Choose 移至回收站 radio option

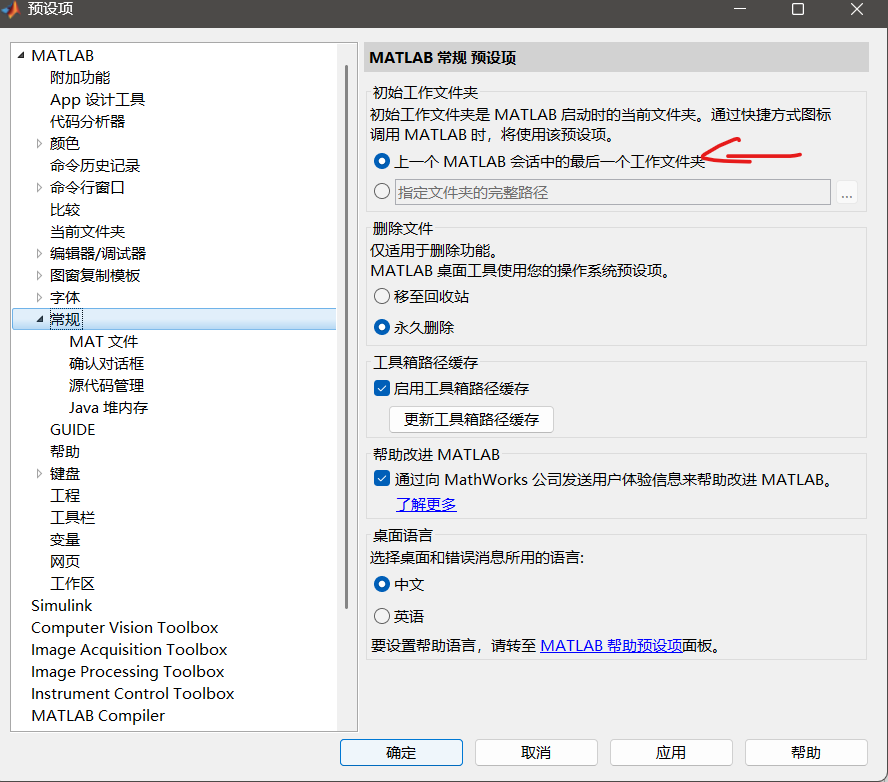point(382,296)
